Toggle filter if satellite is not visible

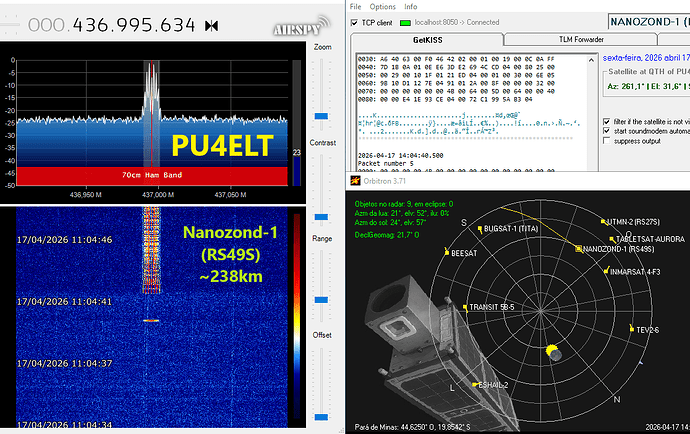pos(606,121)
